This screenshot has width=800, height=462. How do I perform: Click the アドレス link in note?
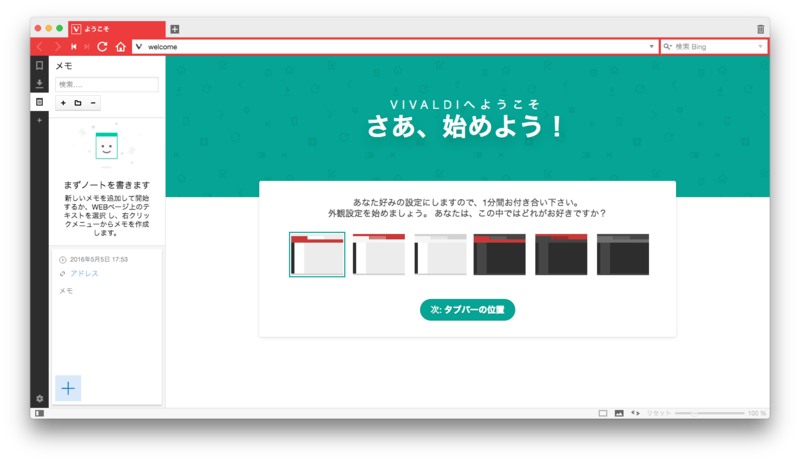tap(84, 273)
